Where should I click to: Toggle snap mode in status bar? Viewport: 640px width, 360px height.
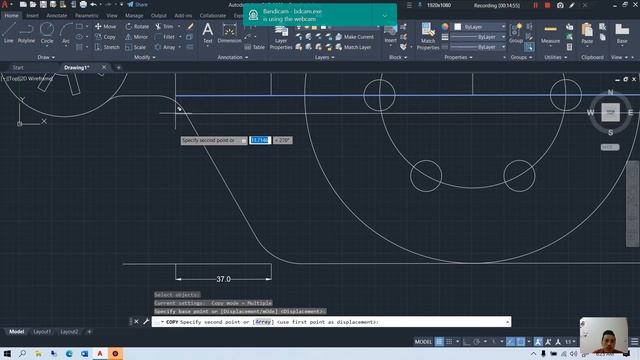click(x=449, y=342)
